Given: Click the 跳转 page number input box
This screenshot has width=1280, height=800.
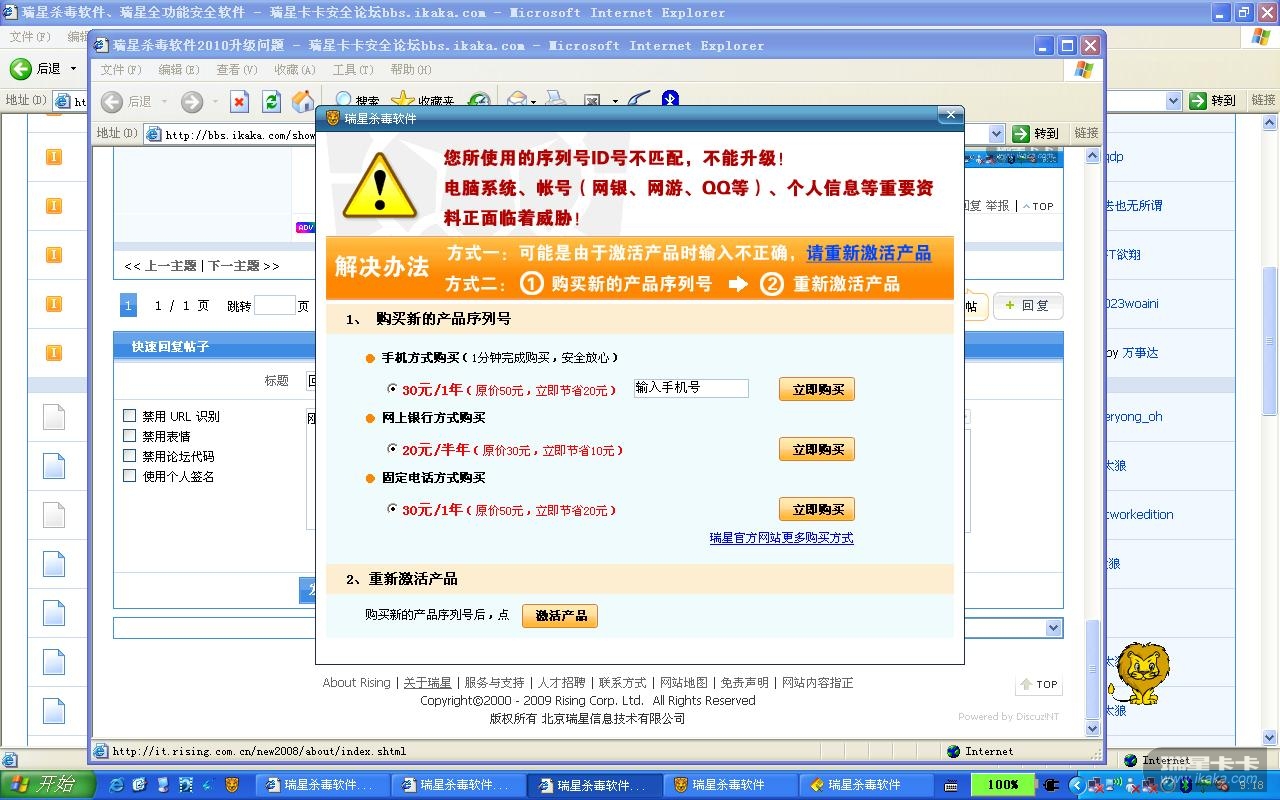Looking at the screenshot, I should tap(275, 306).
